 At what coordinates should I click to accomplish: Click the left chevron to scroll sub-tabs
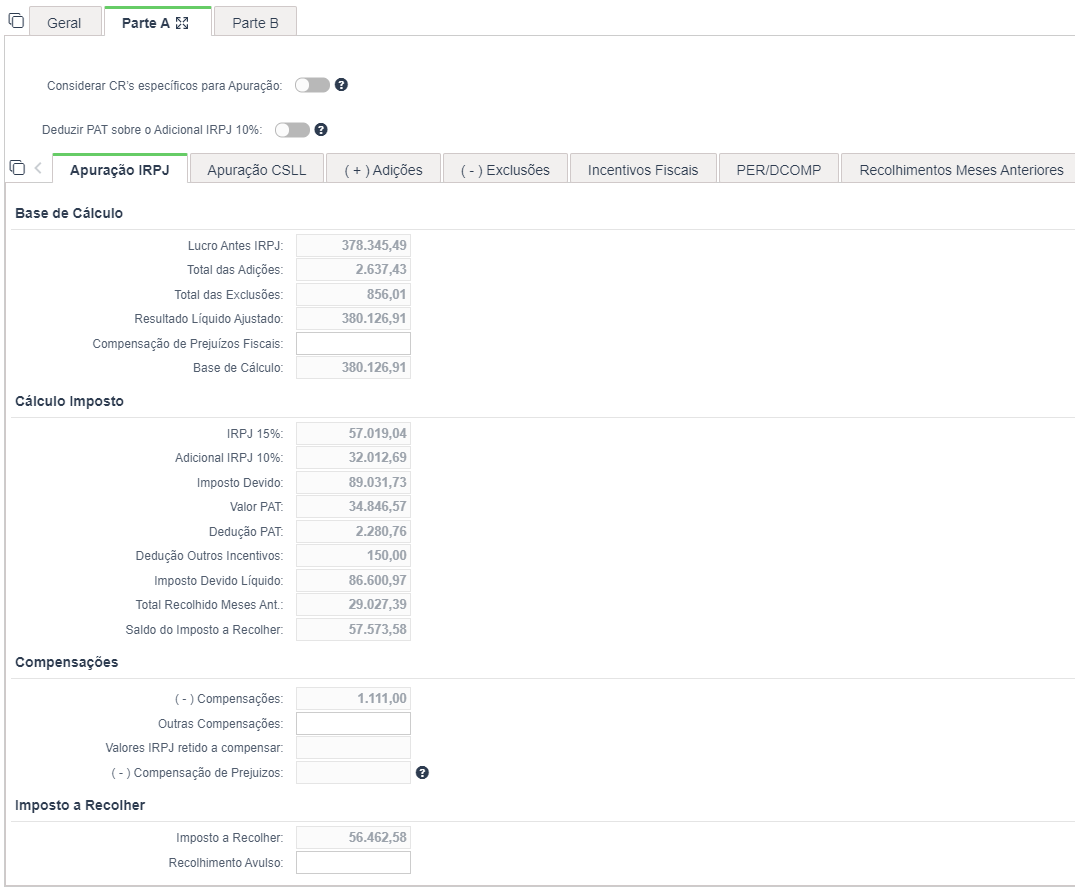38,168
